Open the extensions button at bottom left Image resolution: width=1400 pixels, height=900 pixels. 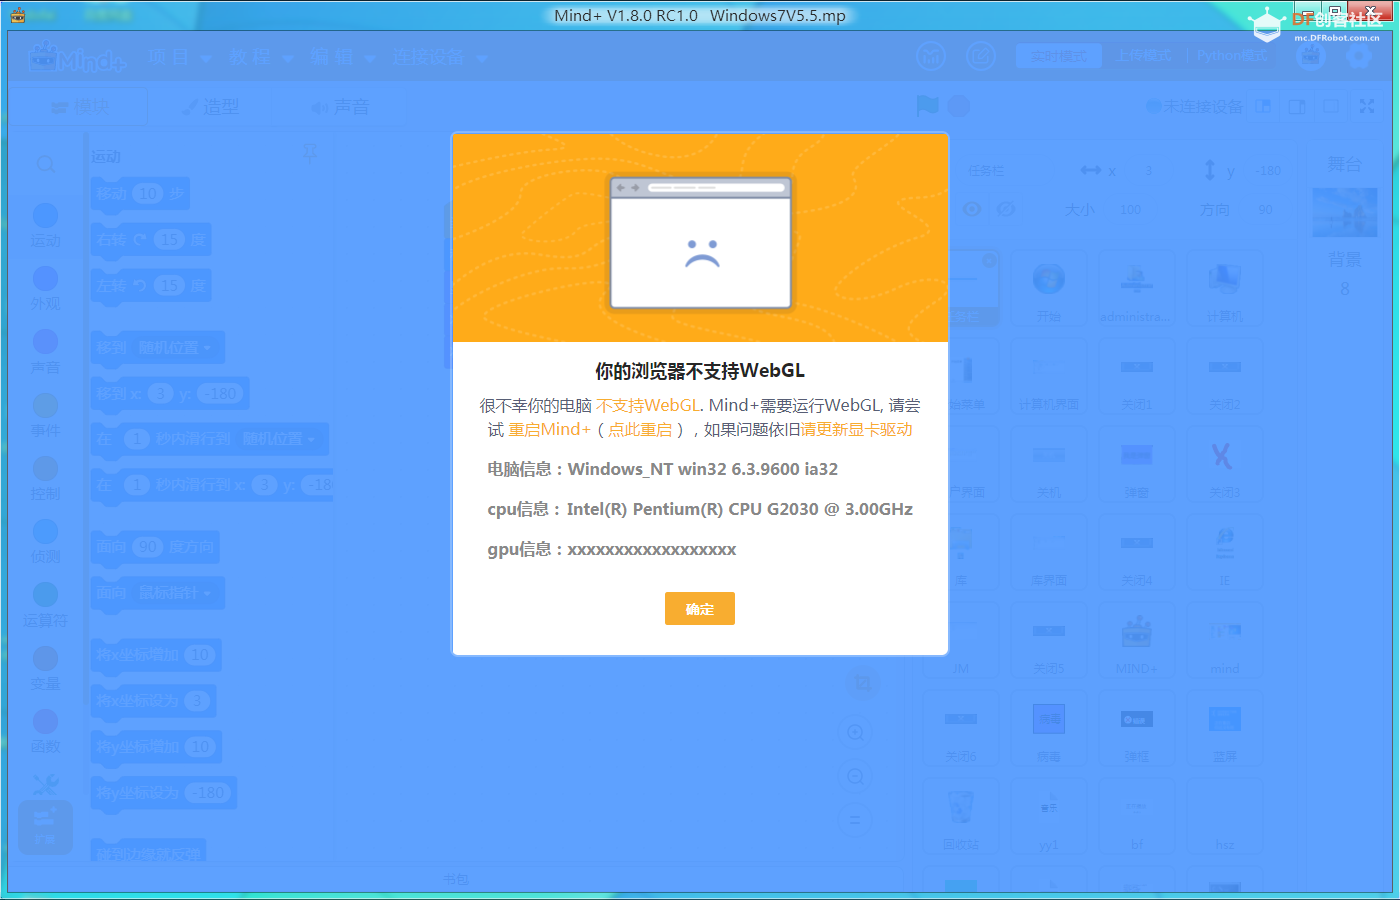click(x=45, y=827)
